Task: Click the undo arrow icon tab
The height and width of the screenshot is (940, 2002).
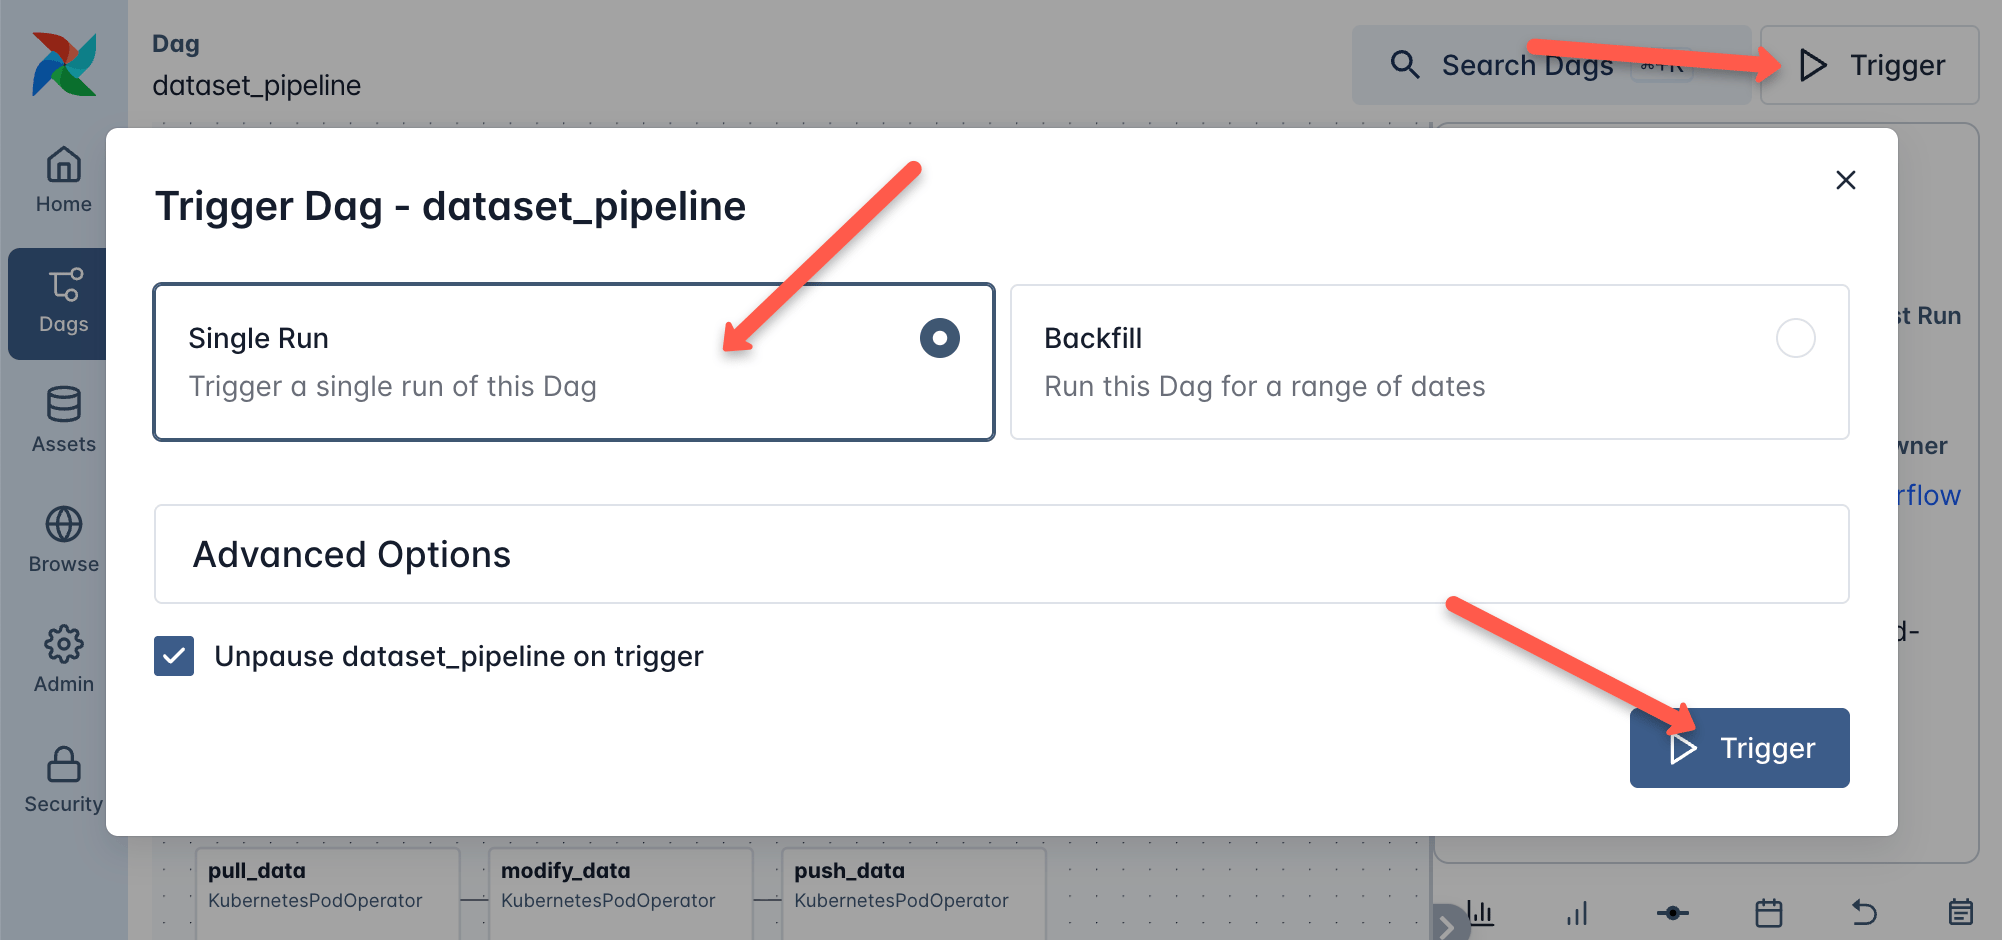Action: point(1865,912)
